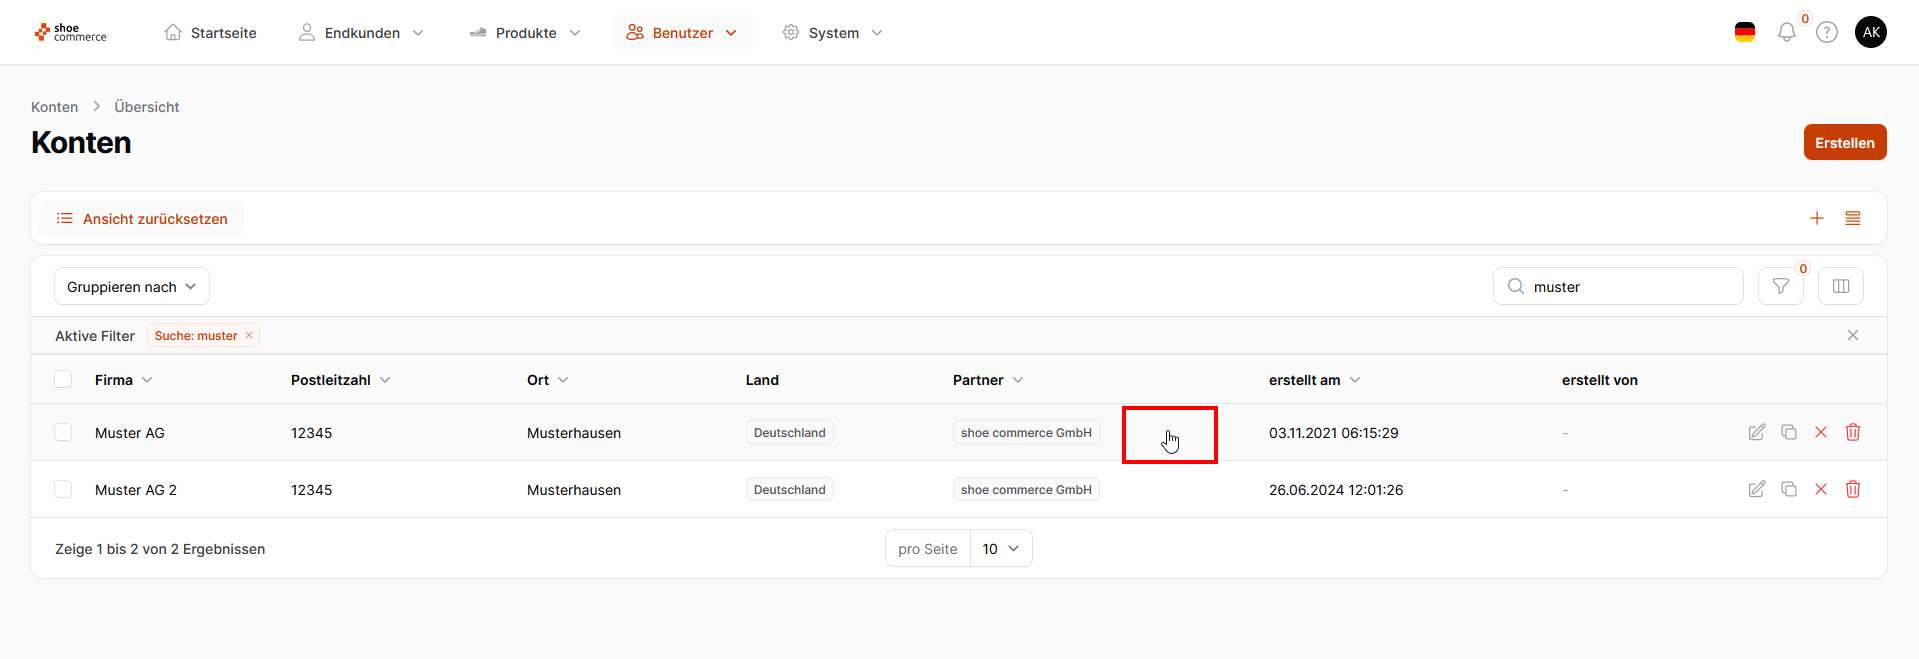Open the column layout settings icon
Viewport: 1919px width, 659px height.
1840,286
